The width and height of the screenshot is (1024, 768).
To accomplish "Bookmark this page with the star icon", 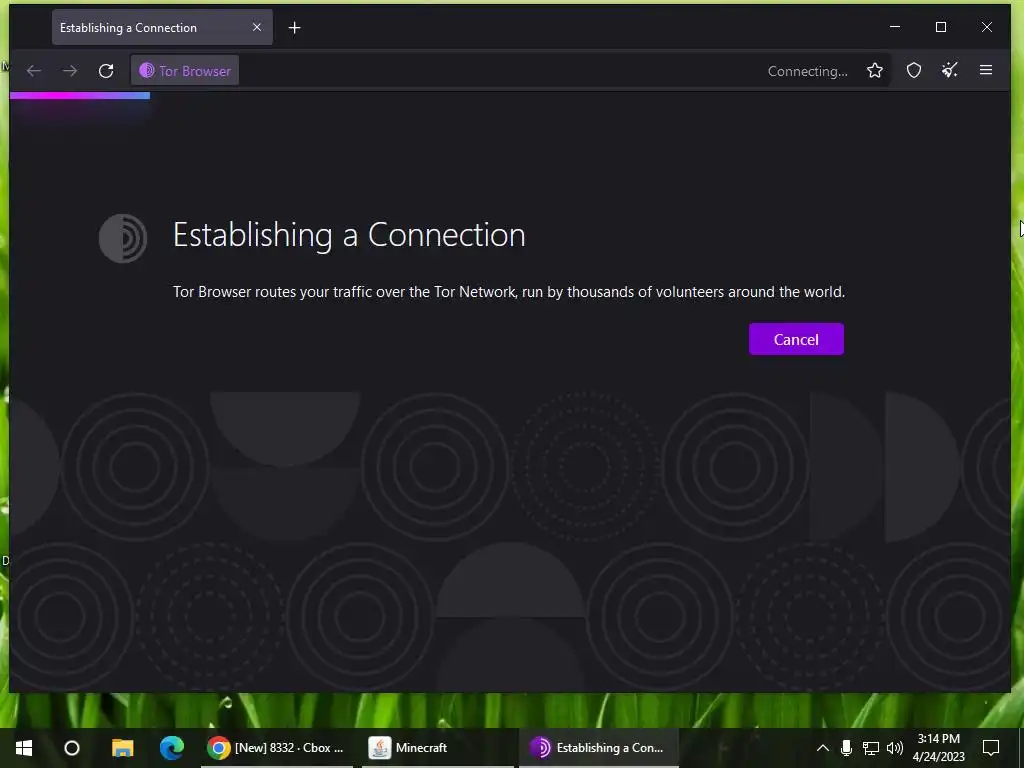I will tap(875, 71).
